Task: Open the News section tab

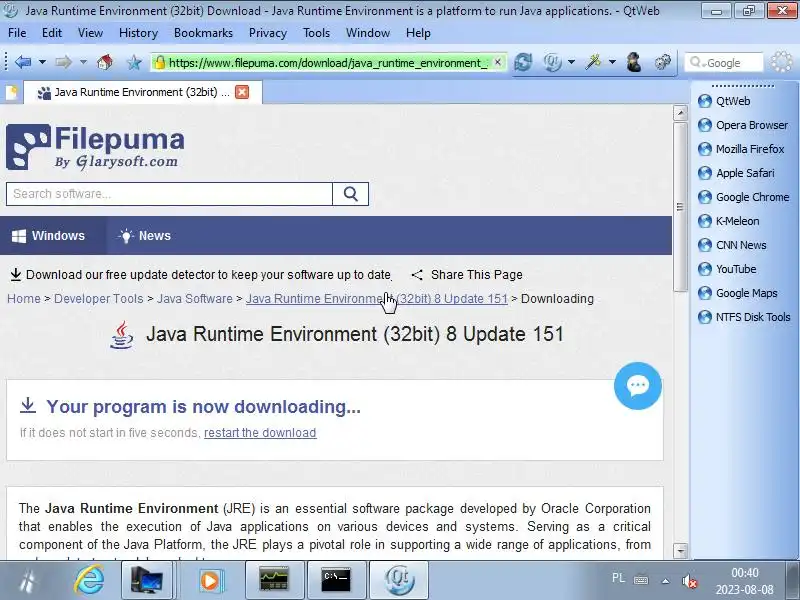Action: [144, 236]
